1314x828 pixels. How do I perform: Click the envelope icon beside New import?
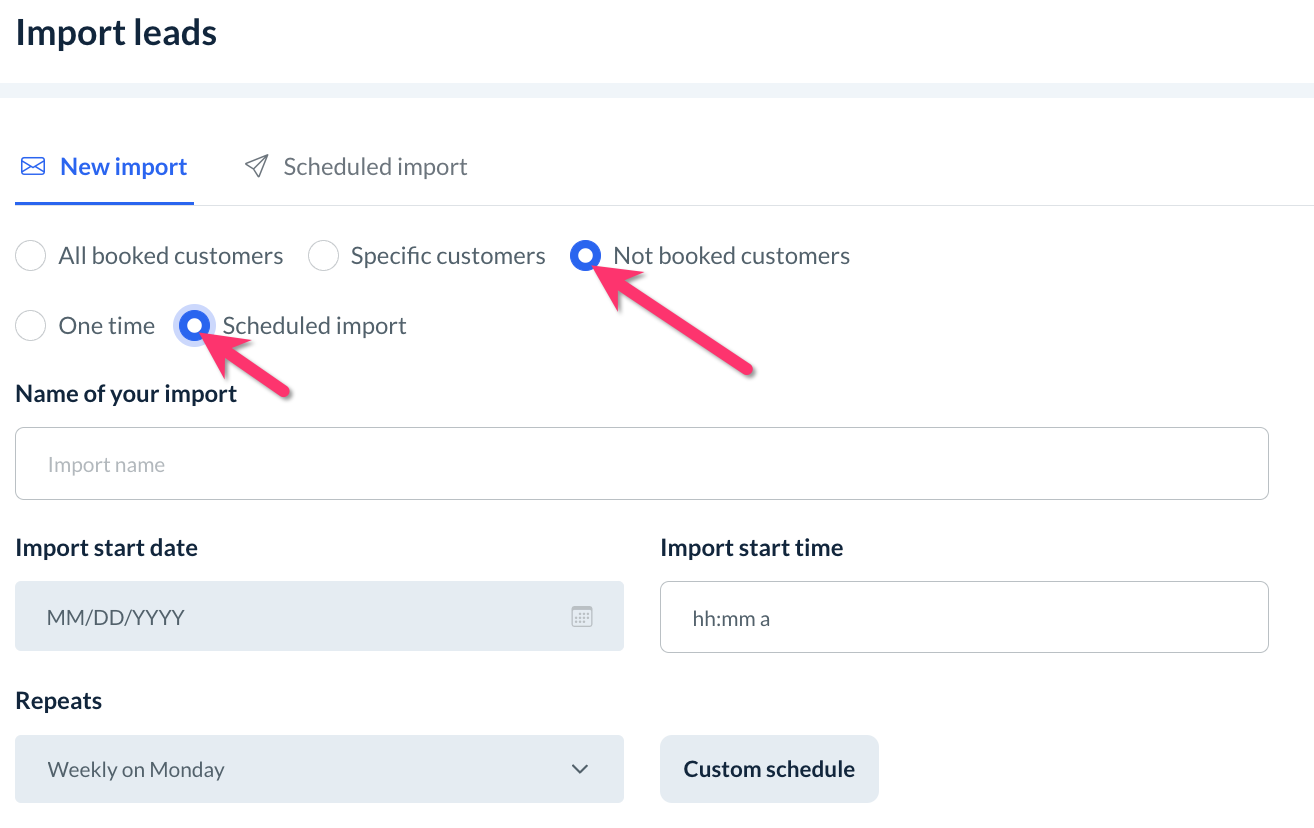point(33,167)
